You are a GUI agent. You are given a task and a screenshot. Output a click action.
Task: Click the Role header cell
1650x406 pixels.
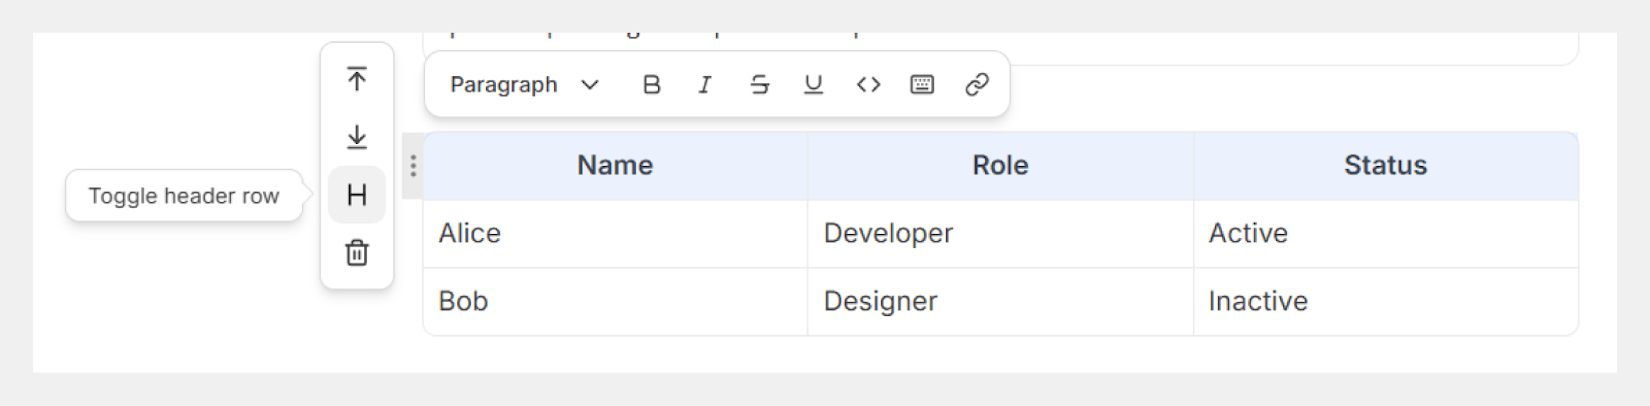pos(1000,166)
